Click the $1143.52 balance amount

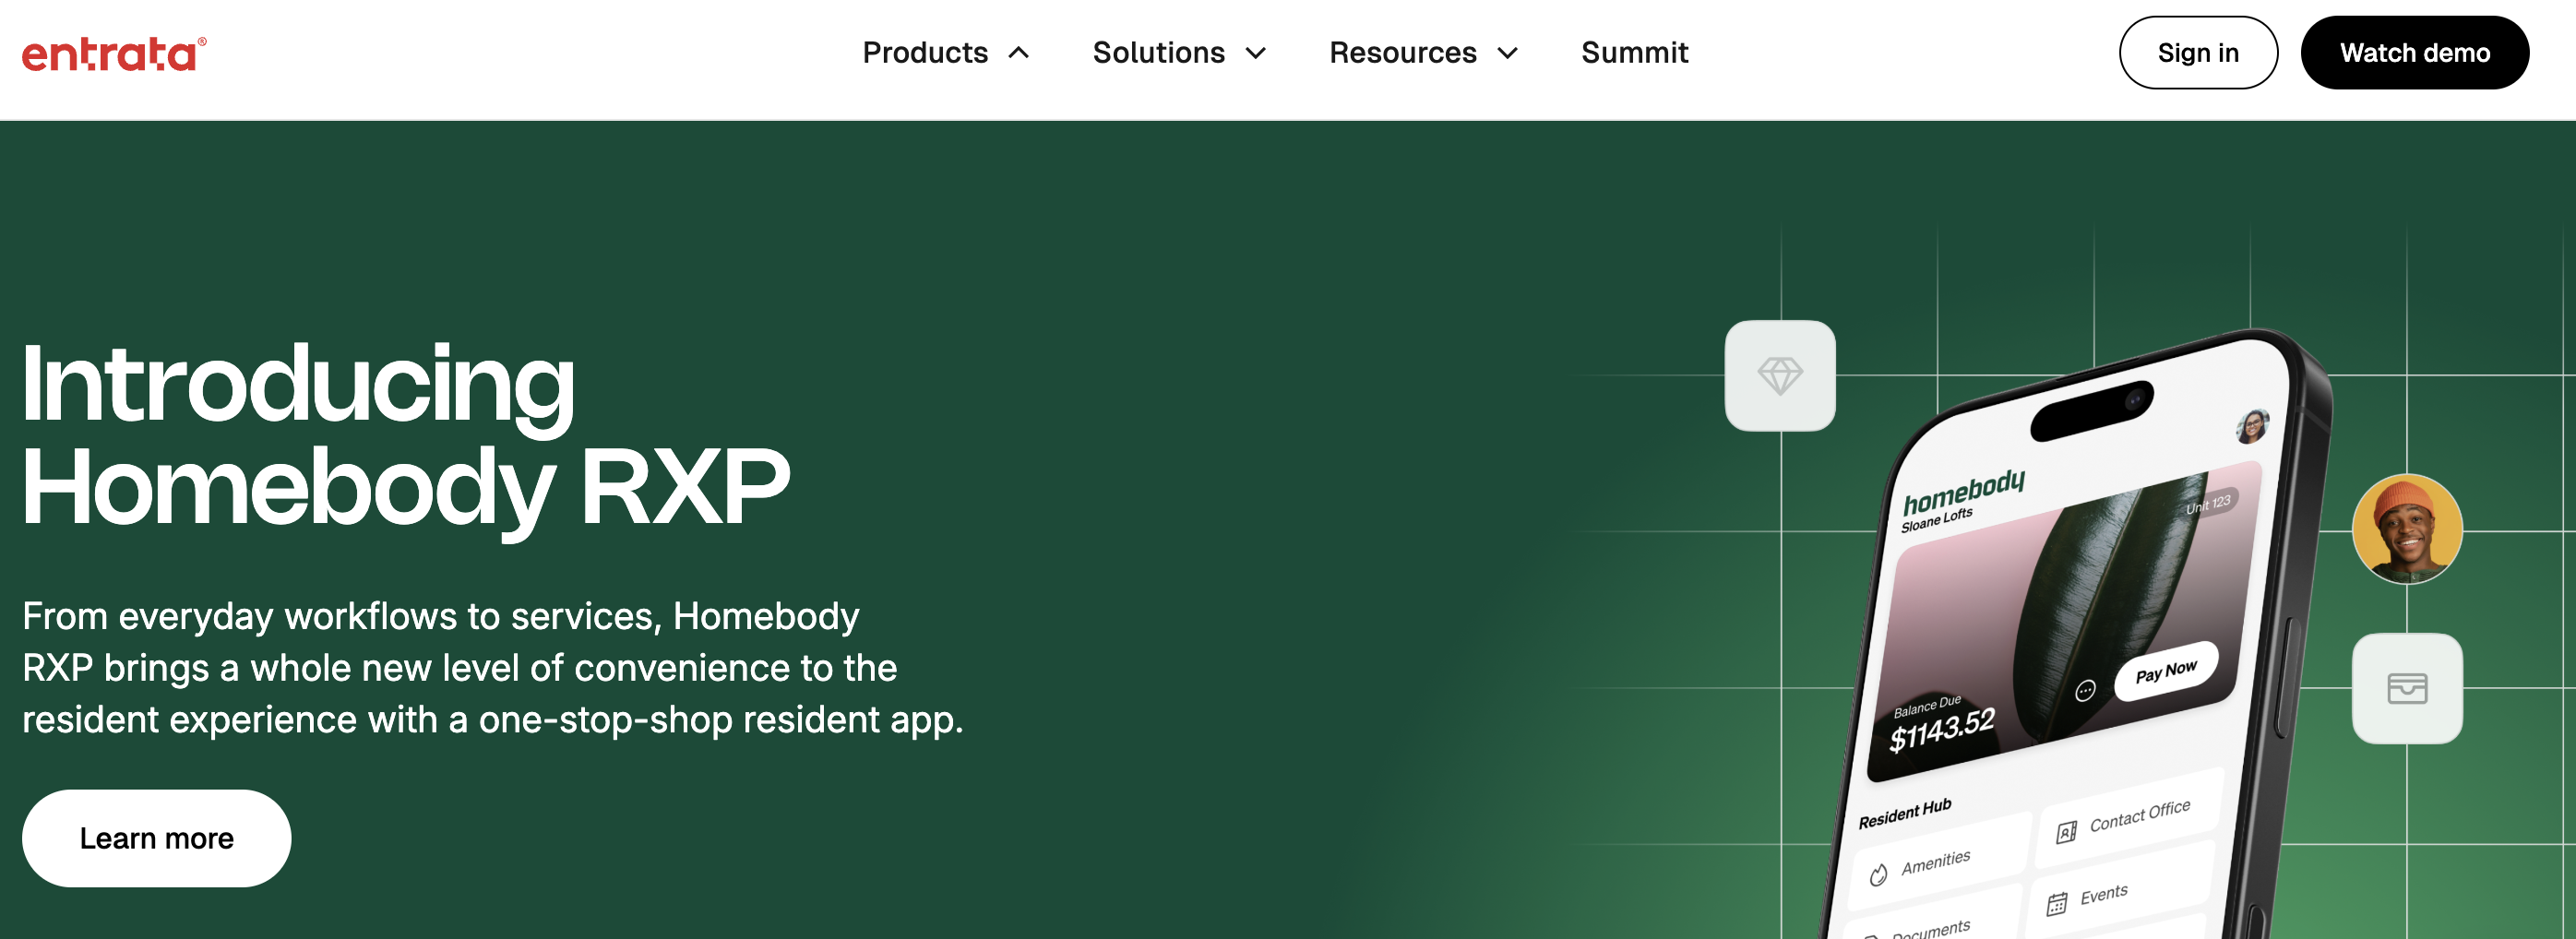point(1941,730)
